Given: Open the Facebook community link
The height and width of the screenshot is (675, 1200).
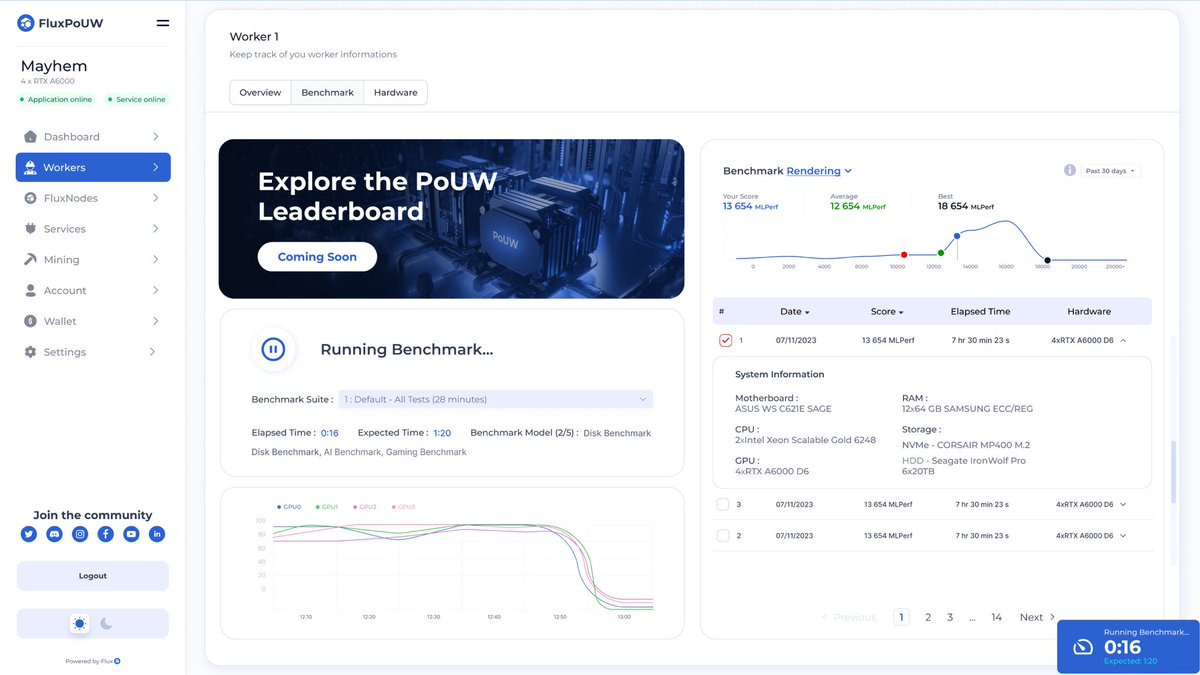Looking at the screenshot, I should pyautogui.click(x=106, y=535).
